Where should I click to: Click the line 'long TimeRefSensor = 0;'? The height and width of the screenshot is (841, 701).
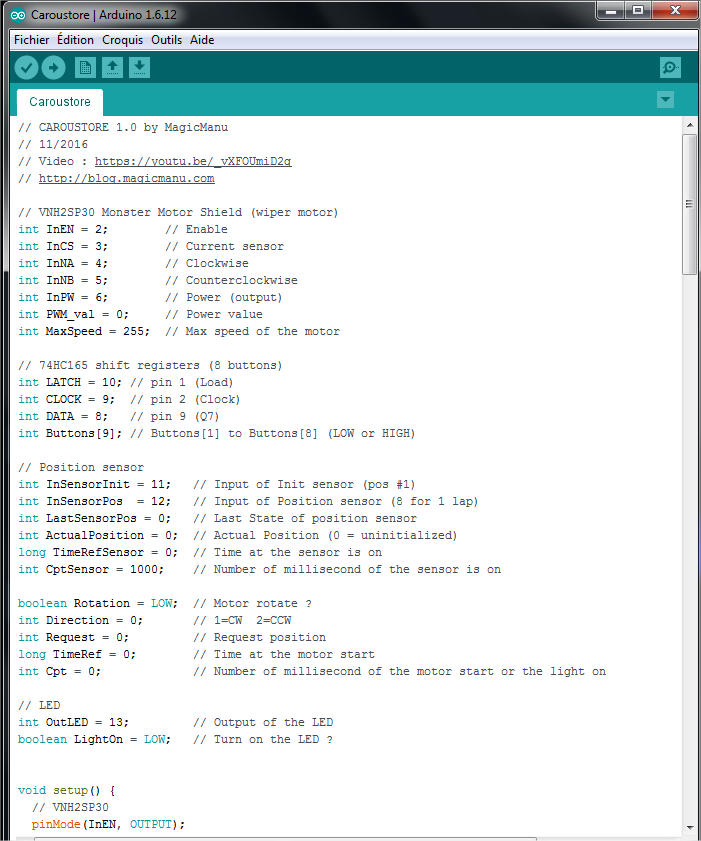coord(98,552)
